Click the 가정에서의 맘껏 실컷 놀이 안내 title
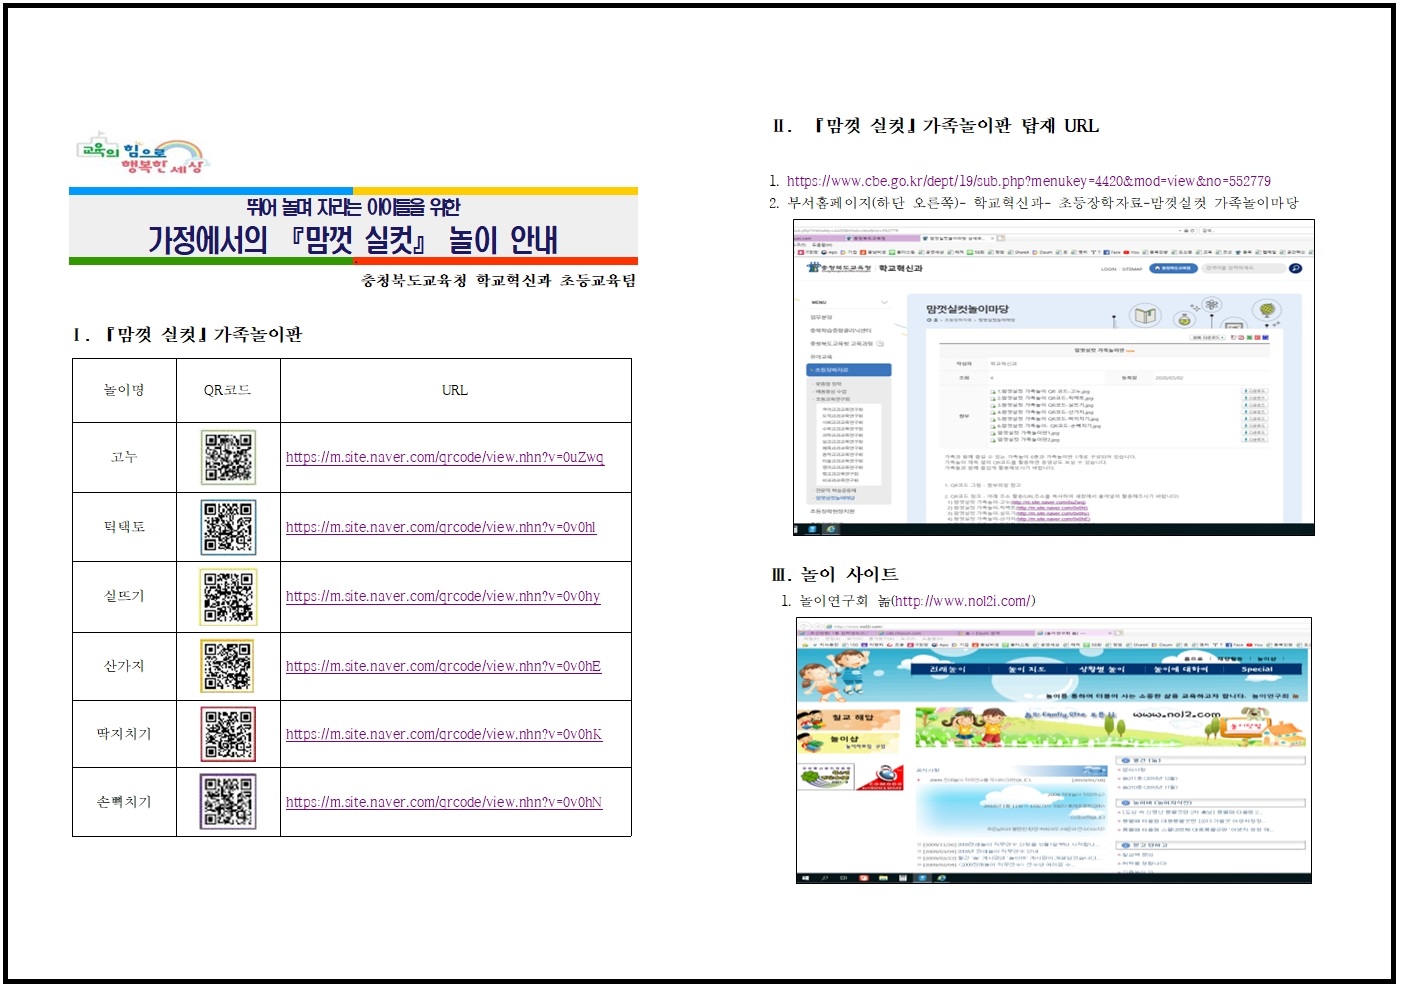This screenshot has height=992, width=1403. click(353, 240)
